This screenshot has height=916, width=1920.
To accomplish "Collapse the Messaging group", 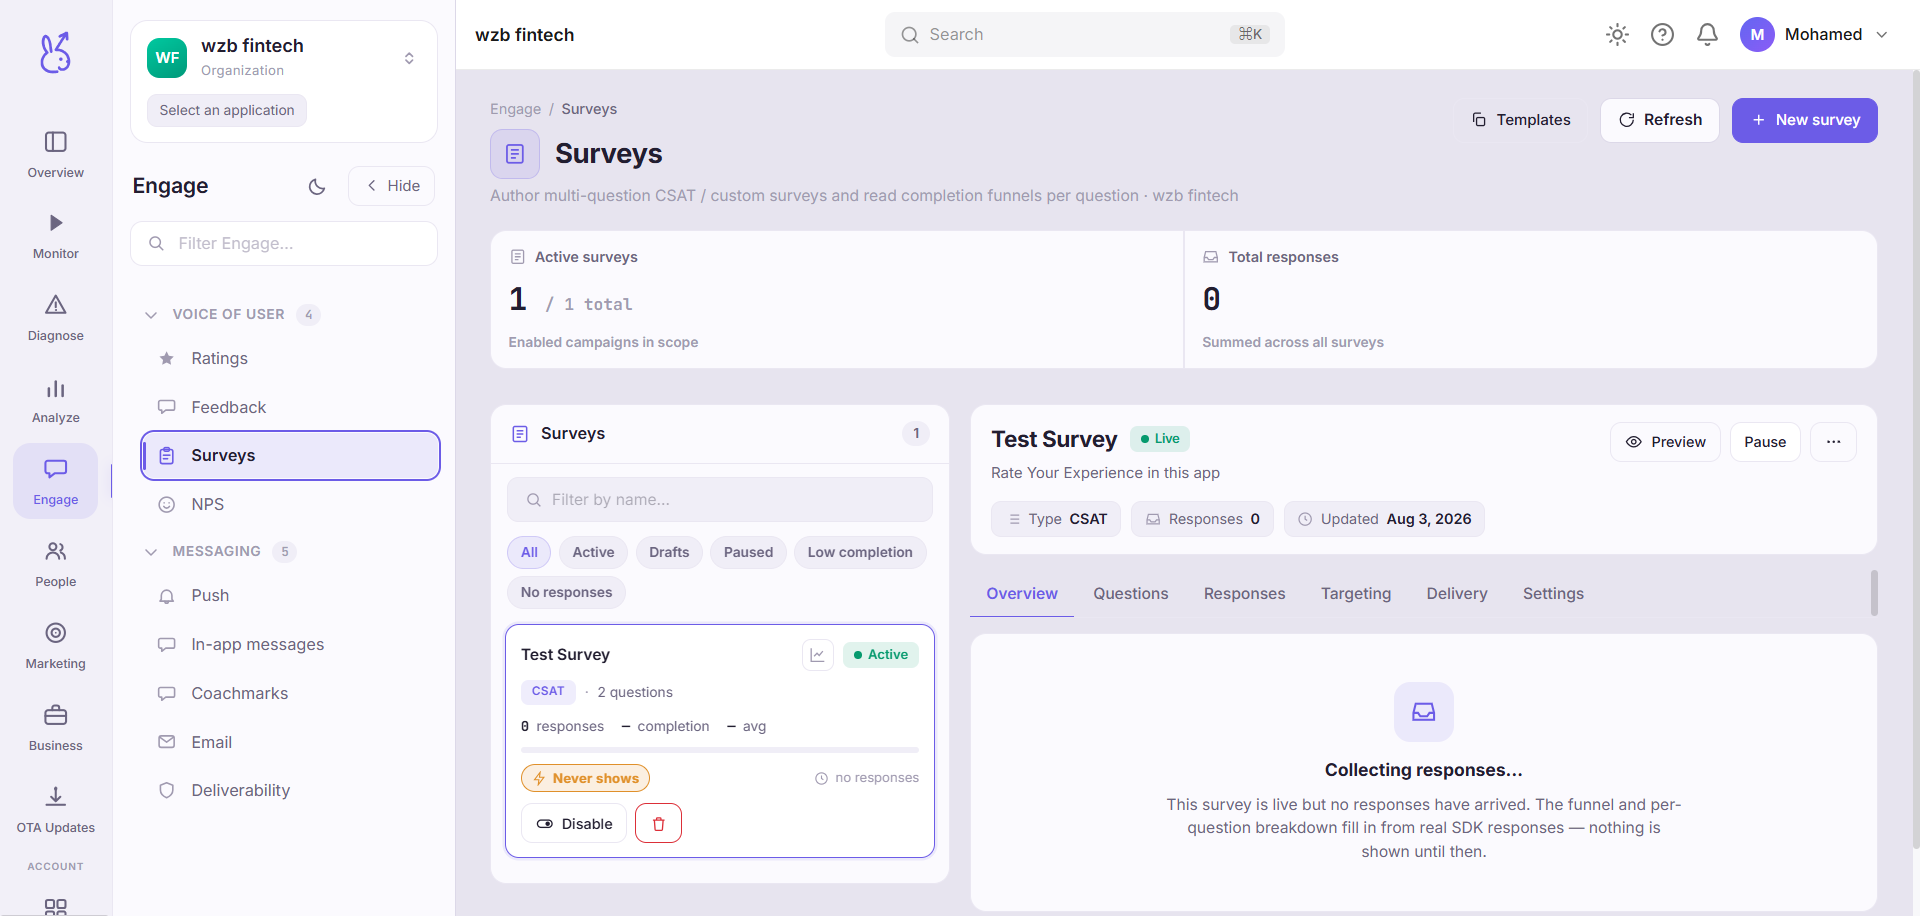I will click(151, 552).
